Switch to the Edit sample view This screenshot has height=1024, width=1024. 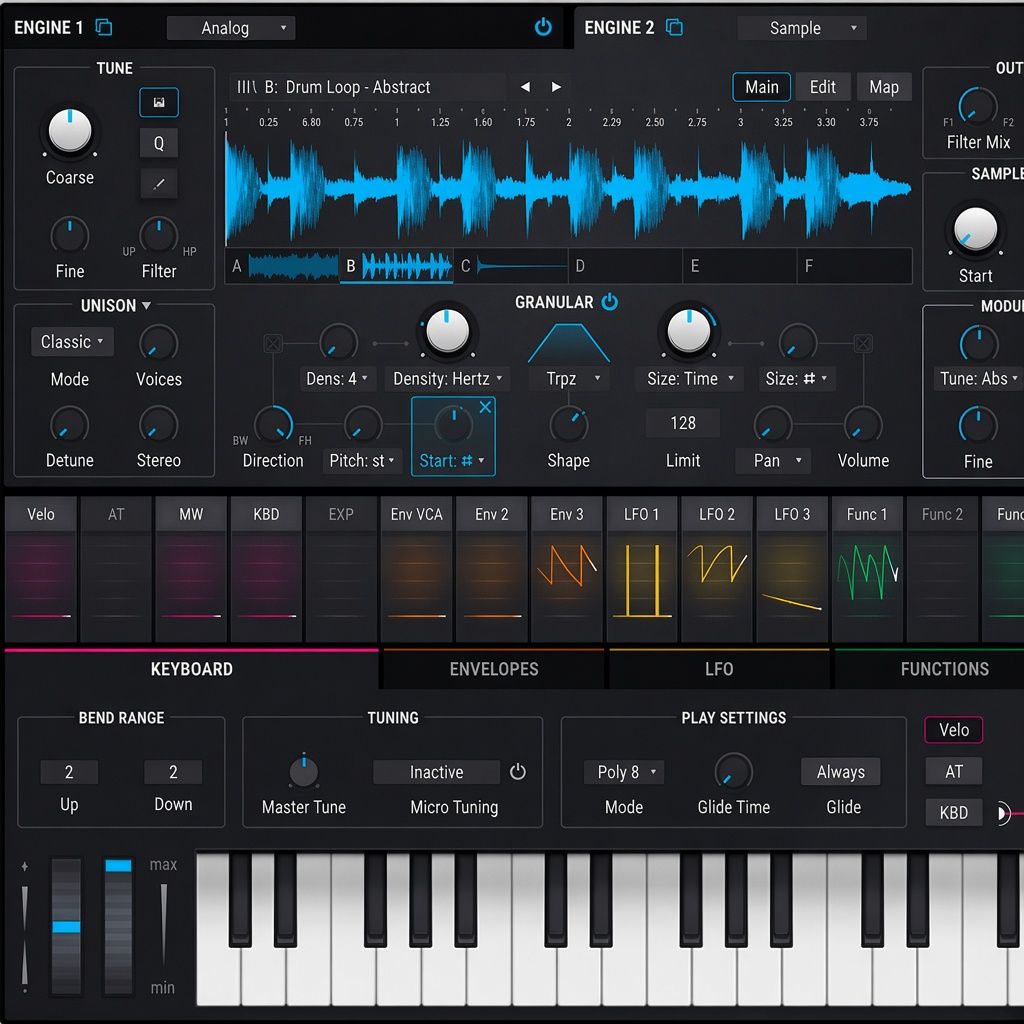pos(823,87)
